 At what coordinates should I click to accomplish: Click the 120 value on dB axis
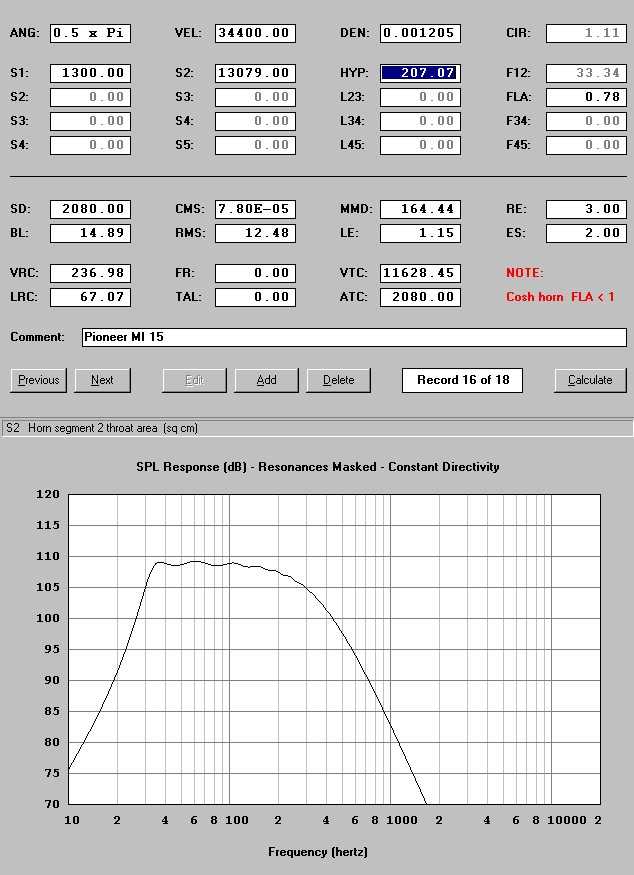(x=48, y=494)
